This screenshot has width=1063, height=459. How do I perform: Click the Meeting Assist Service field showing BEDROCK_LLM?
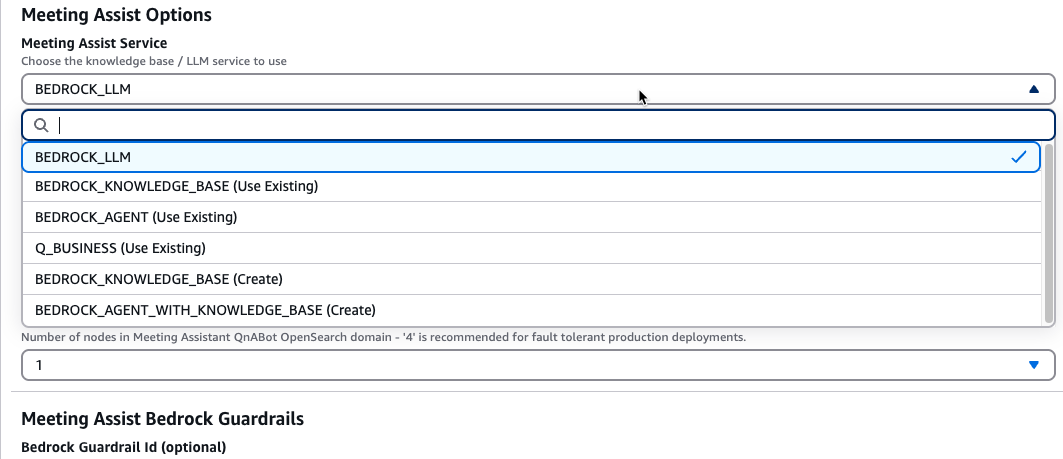pyautogui.click(x=538, y=89)
